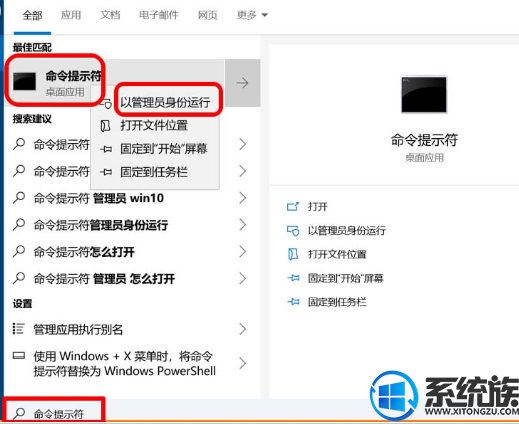The width and height of the screenshot is (519, 424).
Task: Click the Command Prompt icon in best match
Action: (x=24, y=81)
